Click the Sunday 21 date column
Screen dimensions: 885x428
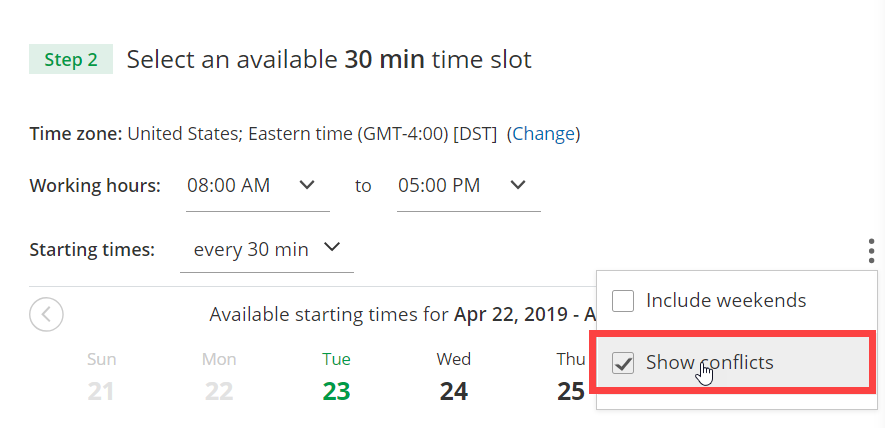[x=101, y=377]
